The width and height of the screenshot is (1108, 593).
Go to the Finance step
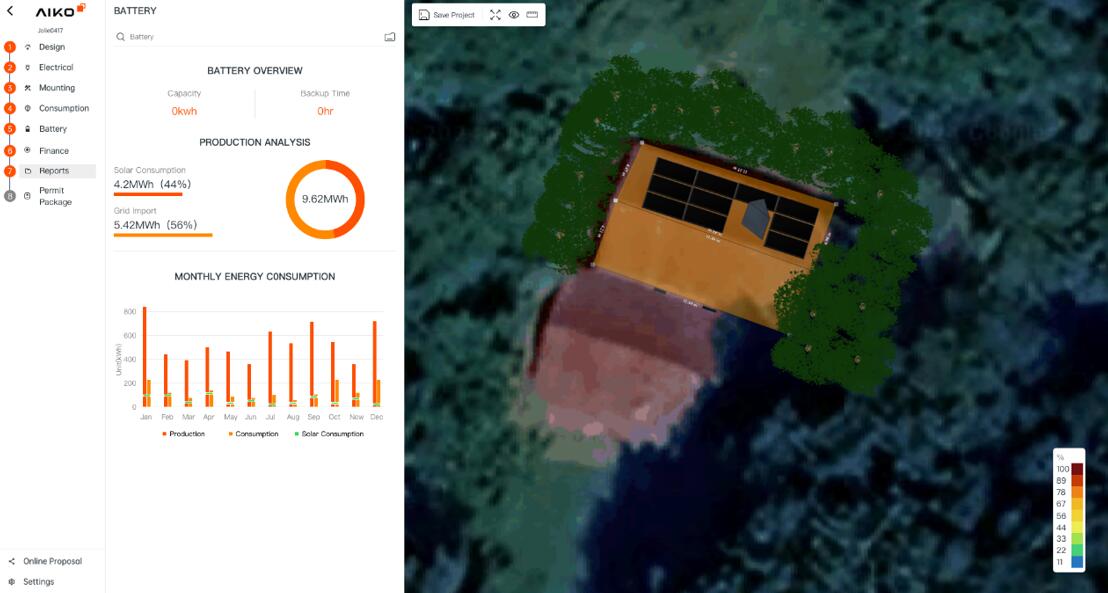click(x=54, y=151)
